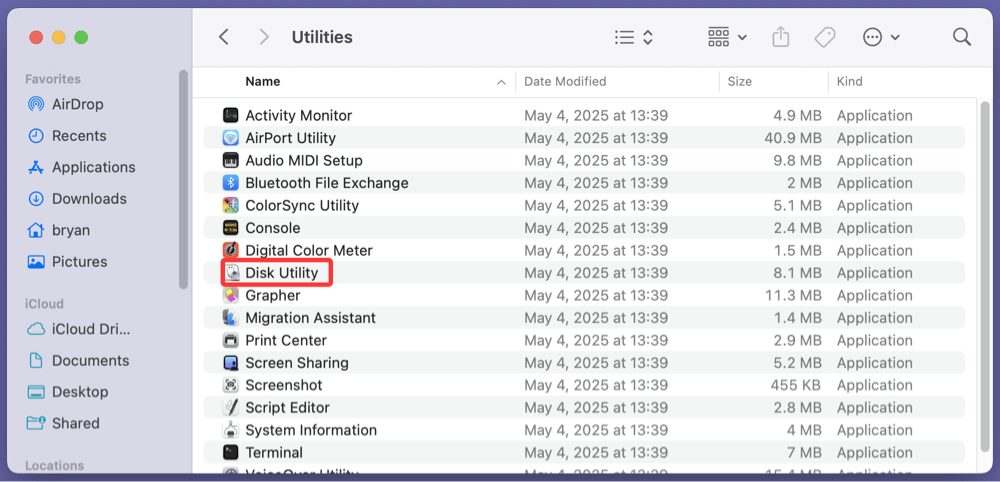1000x482 pixels.
Task: Select the Screen Sharing name text
Action: pyautogui.click(x=297, y=363)
